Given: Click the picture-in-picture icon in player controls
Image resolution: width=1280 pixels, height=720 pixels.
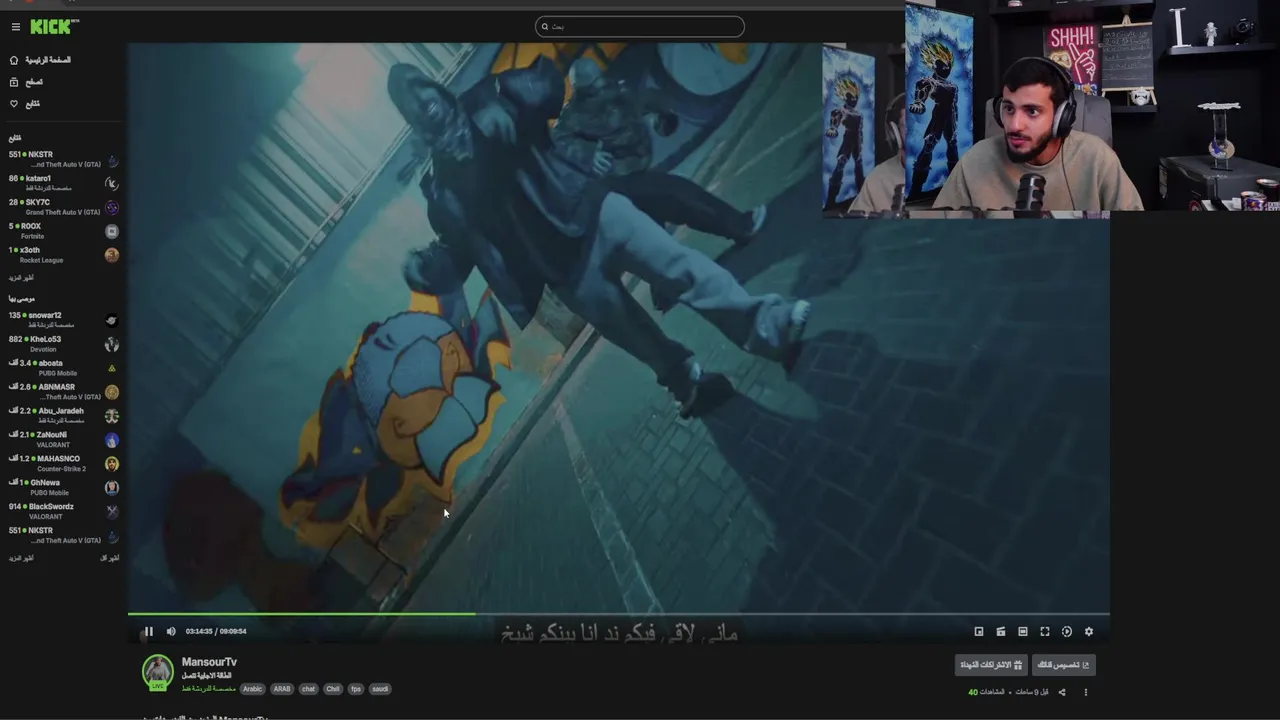Looking at the screenshot, I should click(979, 631).
